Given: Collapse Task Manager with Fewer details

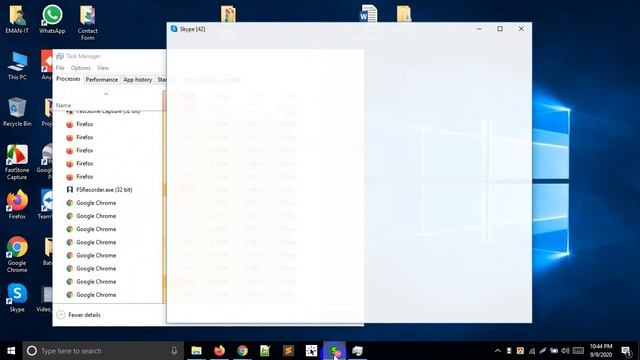Looking at the screenshot, I should [78, 315].
